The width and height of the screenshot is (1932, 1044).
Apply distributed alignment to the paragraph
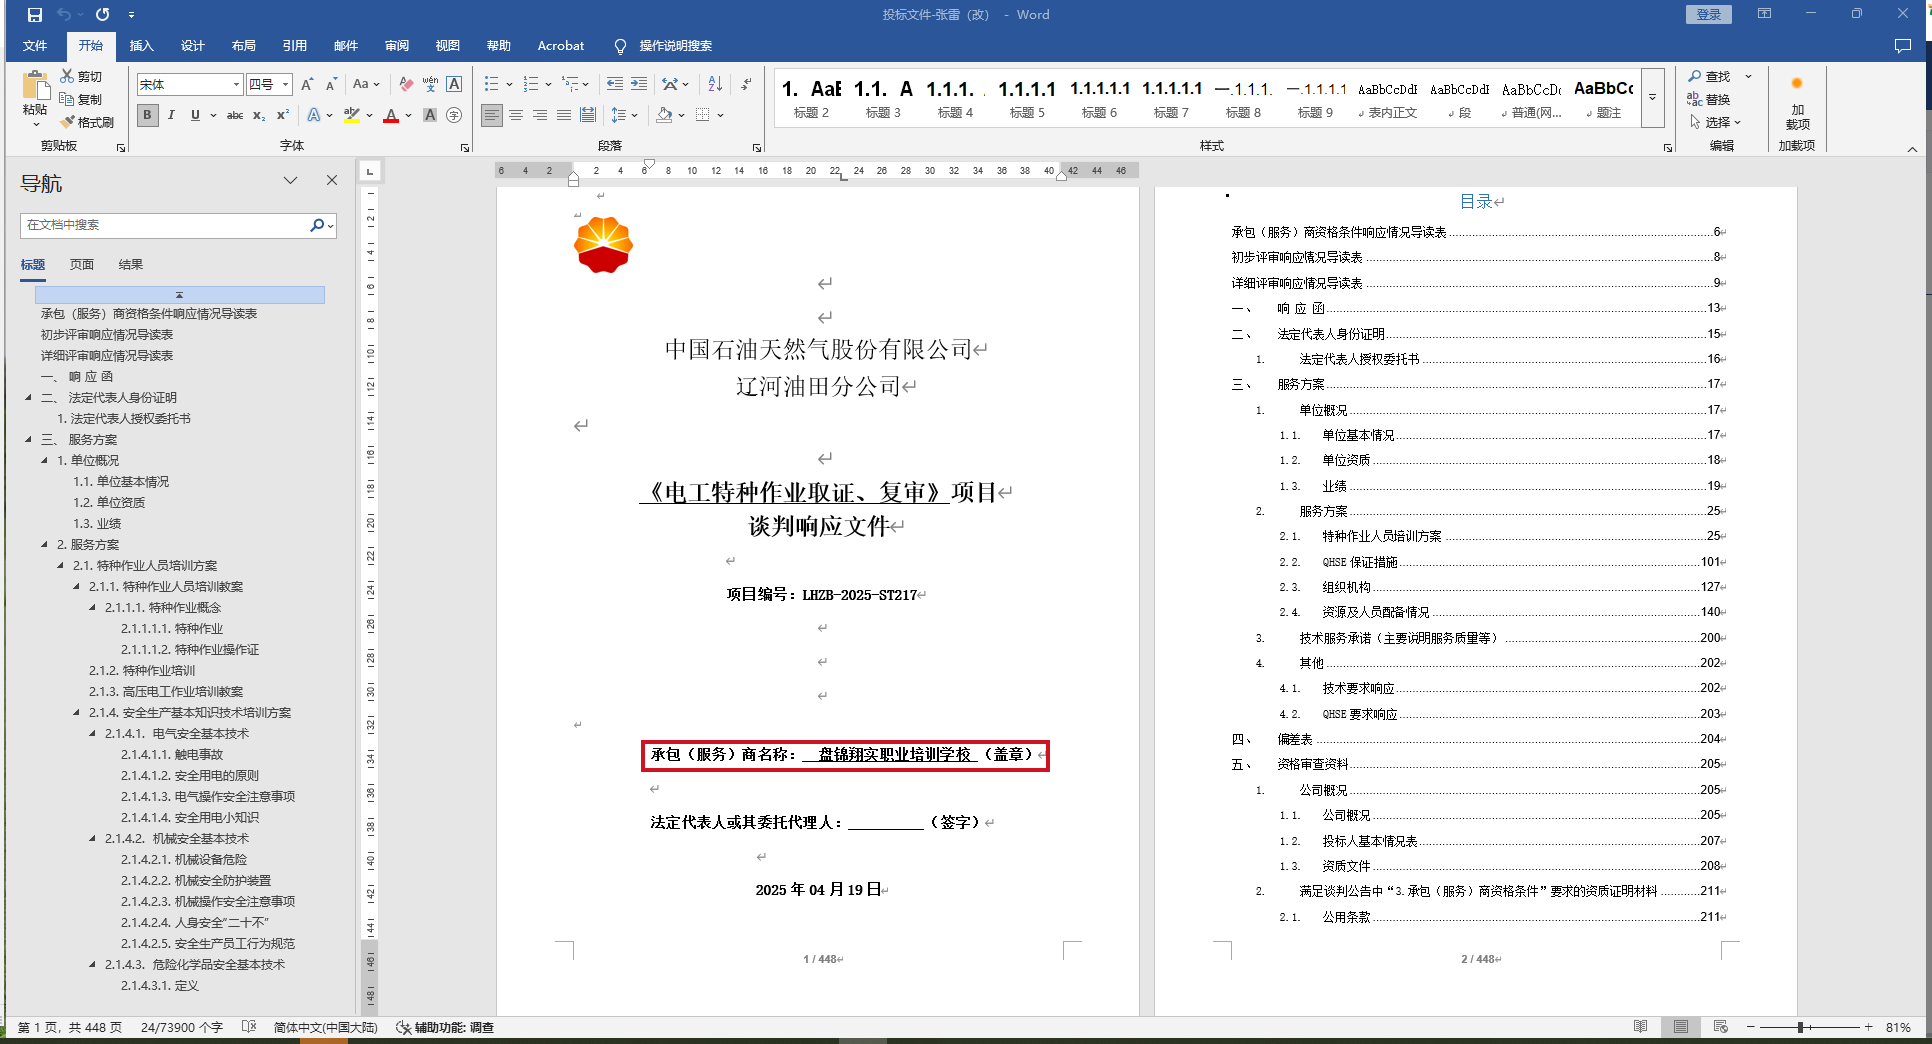click(x=588, y=115)
